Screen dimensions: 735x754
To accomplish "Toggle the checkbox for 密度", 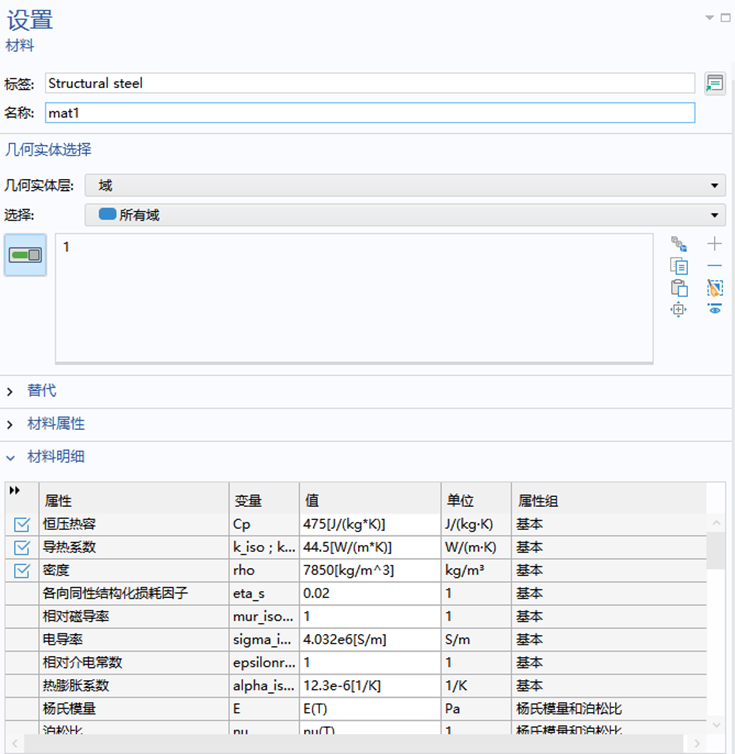I will 22,570.
